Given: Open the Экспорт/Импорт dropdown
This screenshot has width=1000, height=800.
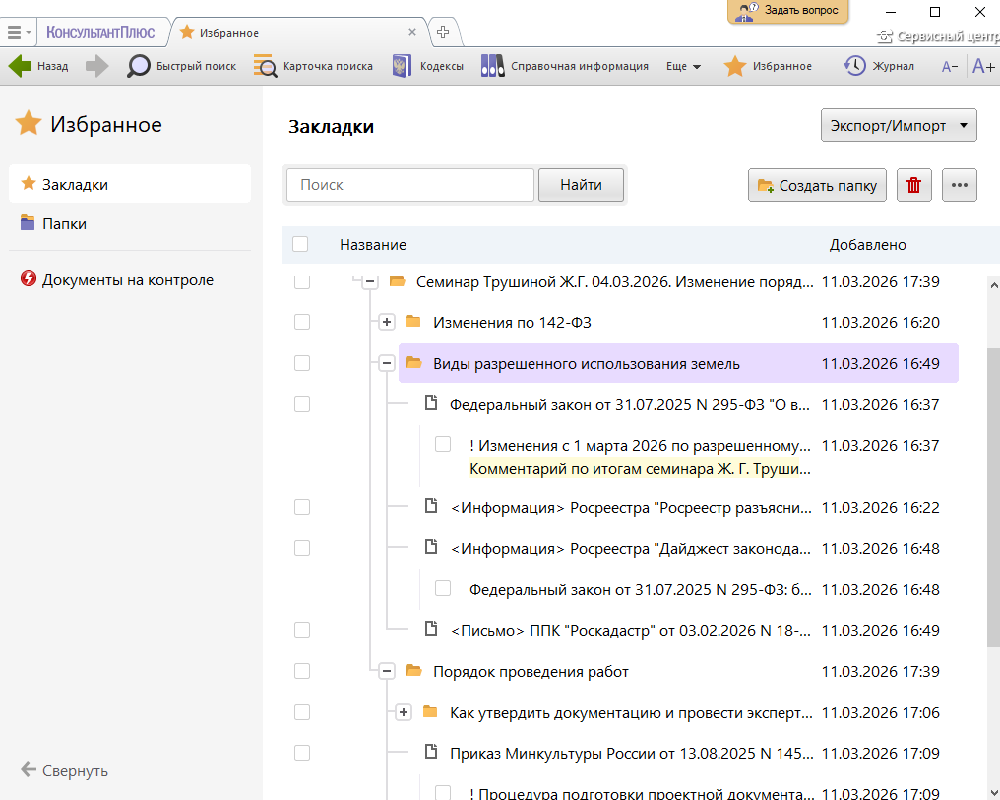Looking at the screenshot, I should click(x=898, y=126).
